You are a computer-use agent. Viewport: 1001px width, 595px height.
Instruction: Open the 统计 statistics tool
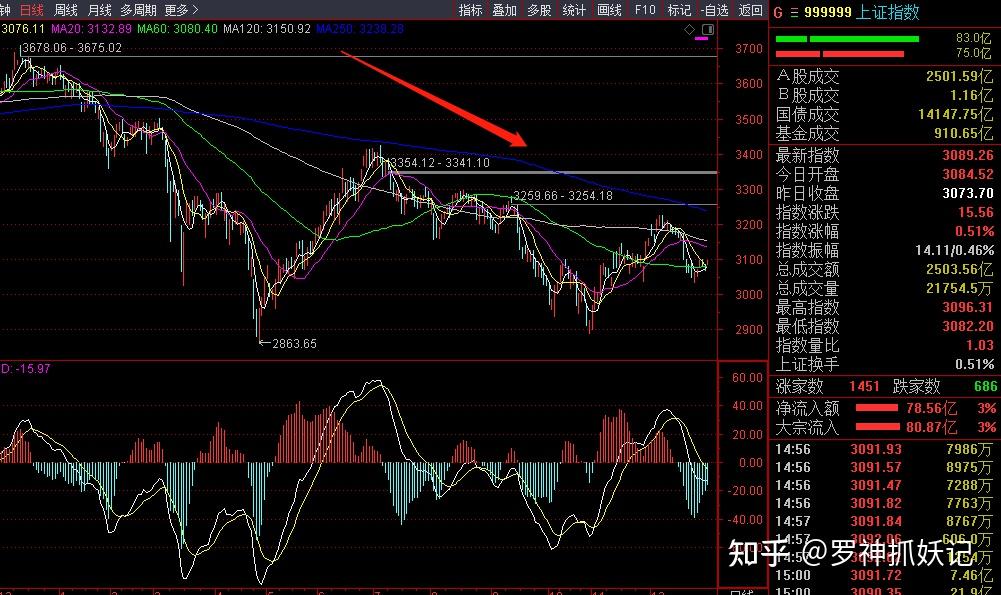point(574,10)
